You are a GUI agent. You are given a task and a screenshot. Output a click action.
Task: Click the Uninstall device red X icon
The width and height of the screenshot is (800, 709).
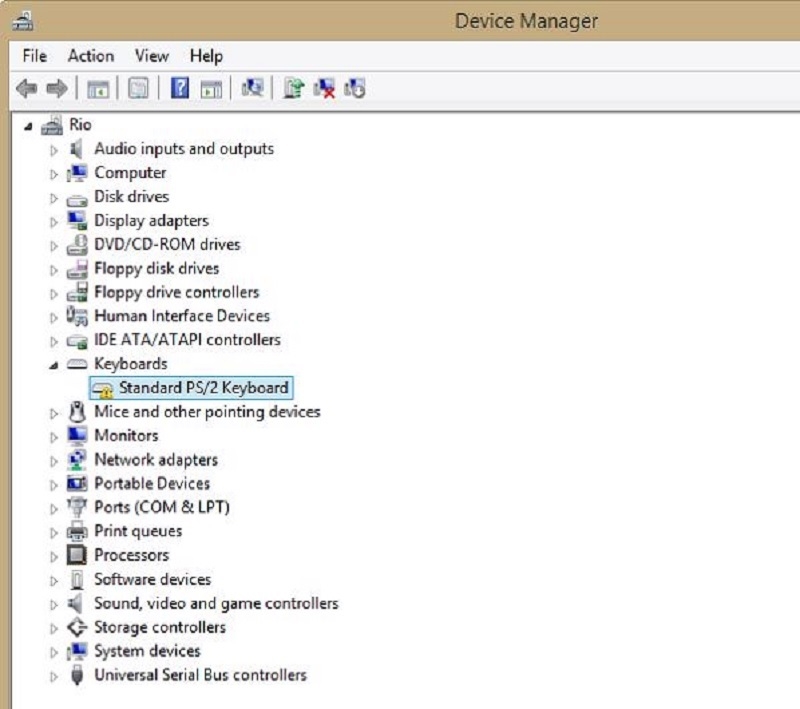click(x=324, y=89)
